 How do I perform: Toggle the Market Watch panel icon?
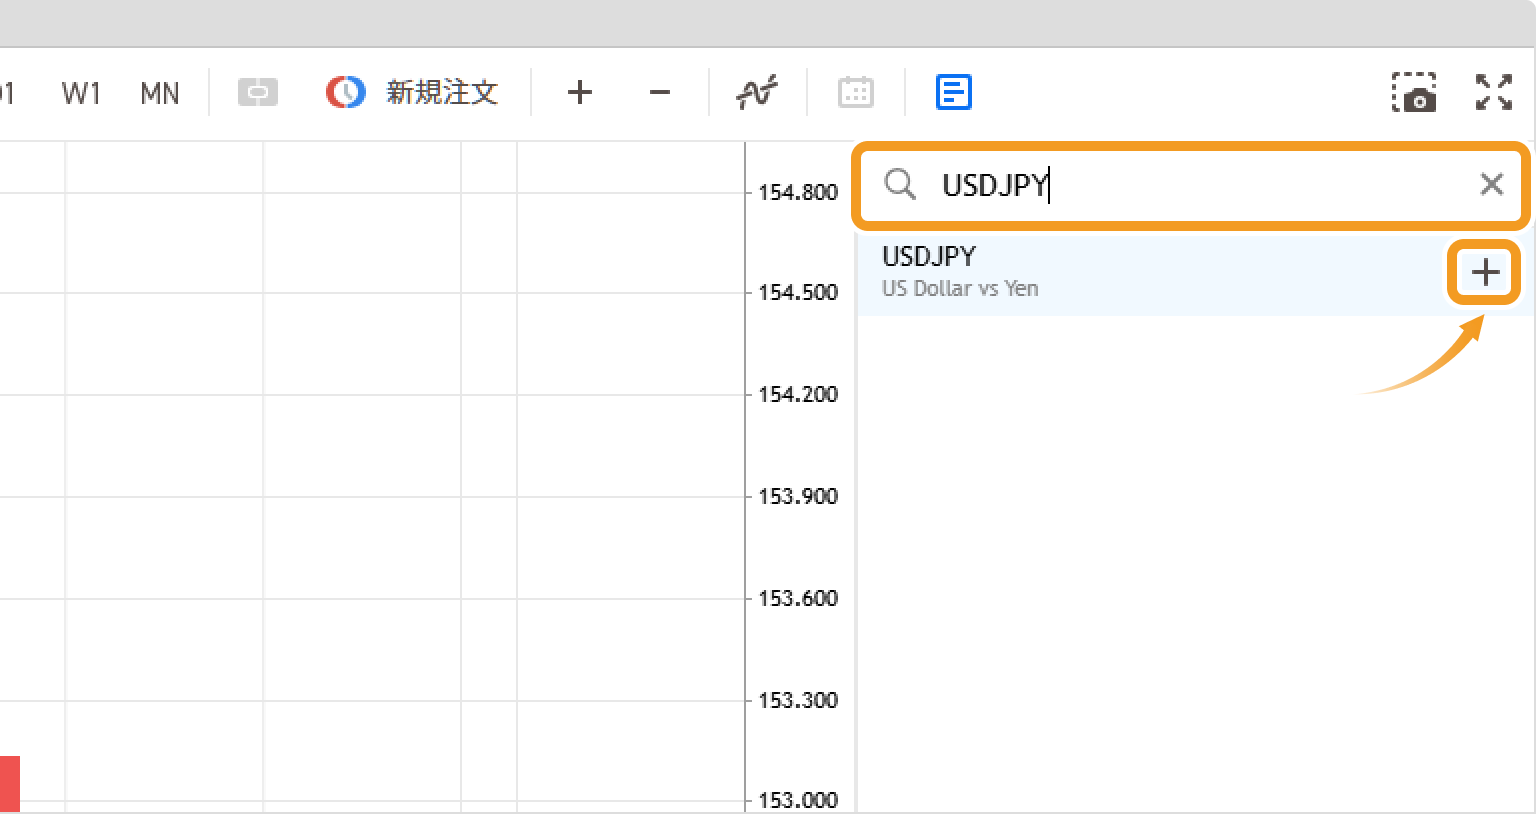tap(954, 93)
